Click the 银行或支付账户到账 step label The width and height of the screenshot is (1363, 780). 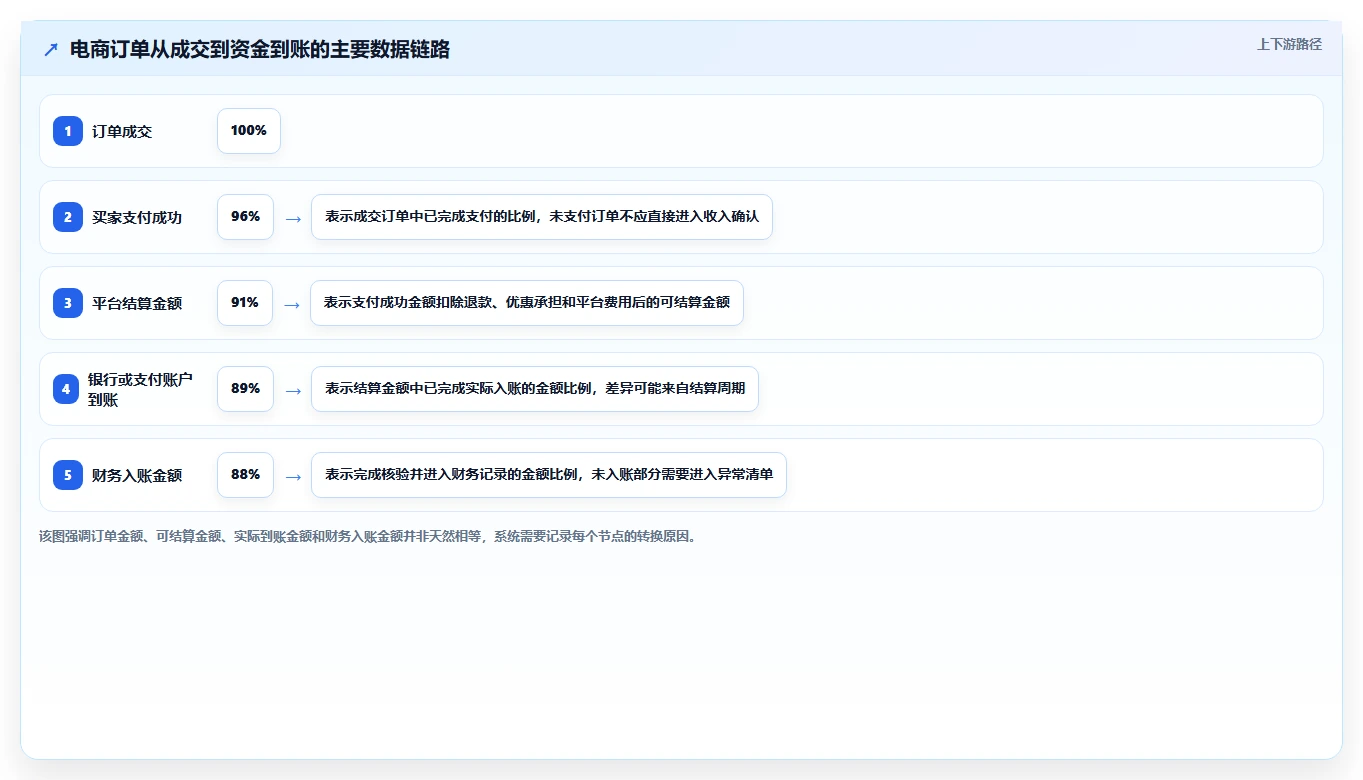(x=140, y=389)
